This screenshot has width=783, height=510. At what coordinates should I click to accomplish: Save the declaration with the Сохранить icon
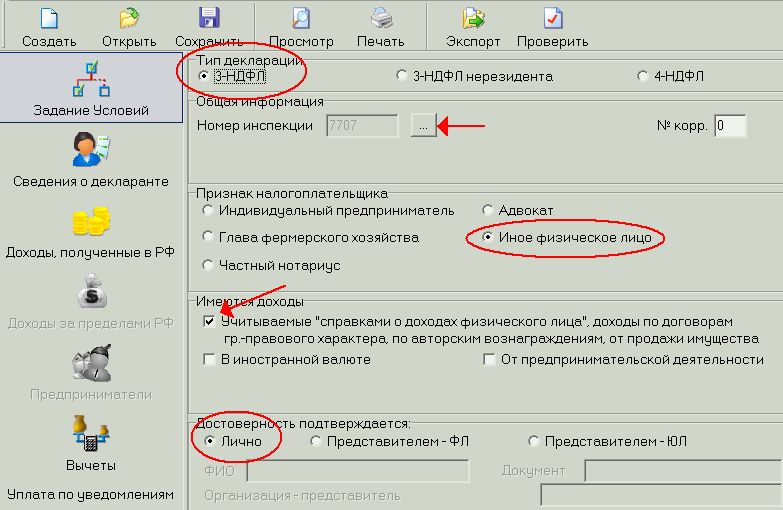pyautogui.click(x=209, y=18)
